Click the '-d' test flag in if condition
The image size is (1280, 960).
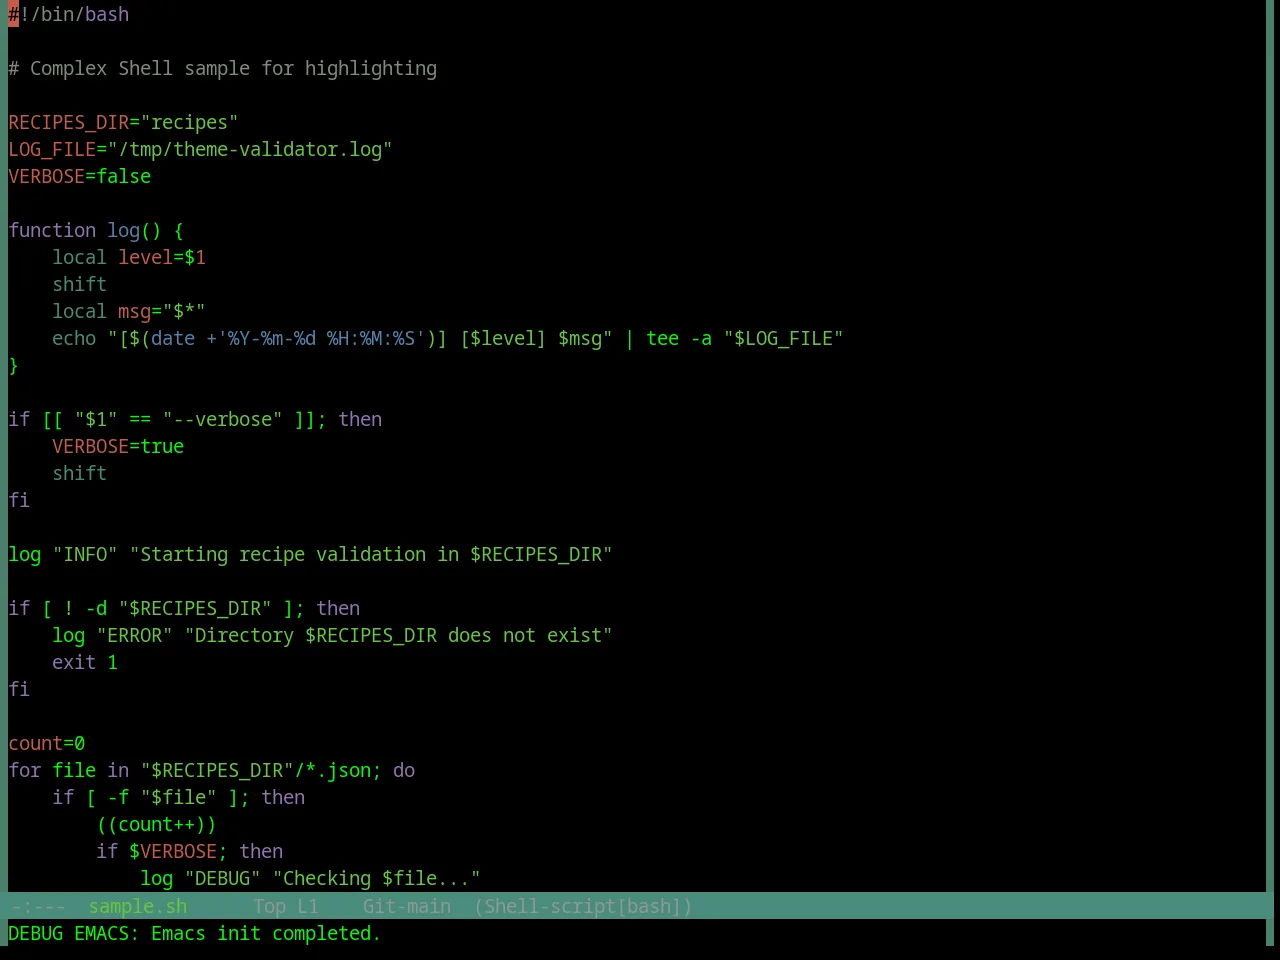96,608
